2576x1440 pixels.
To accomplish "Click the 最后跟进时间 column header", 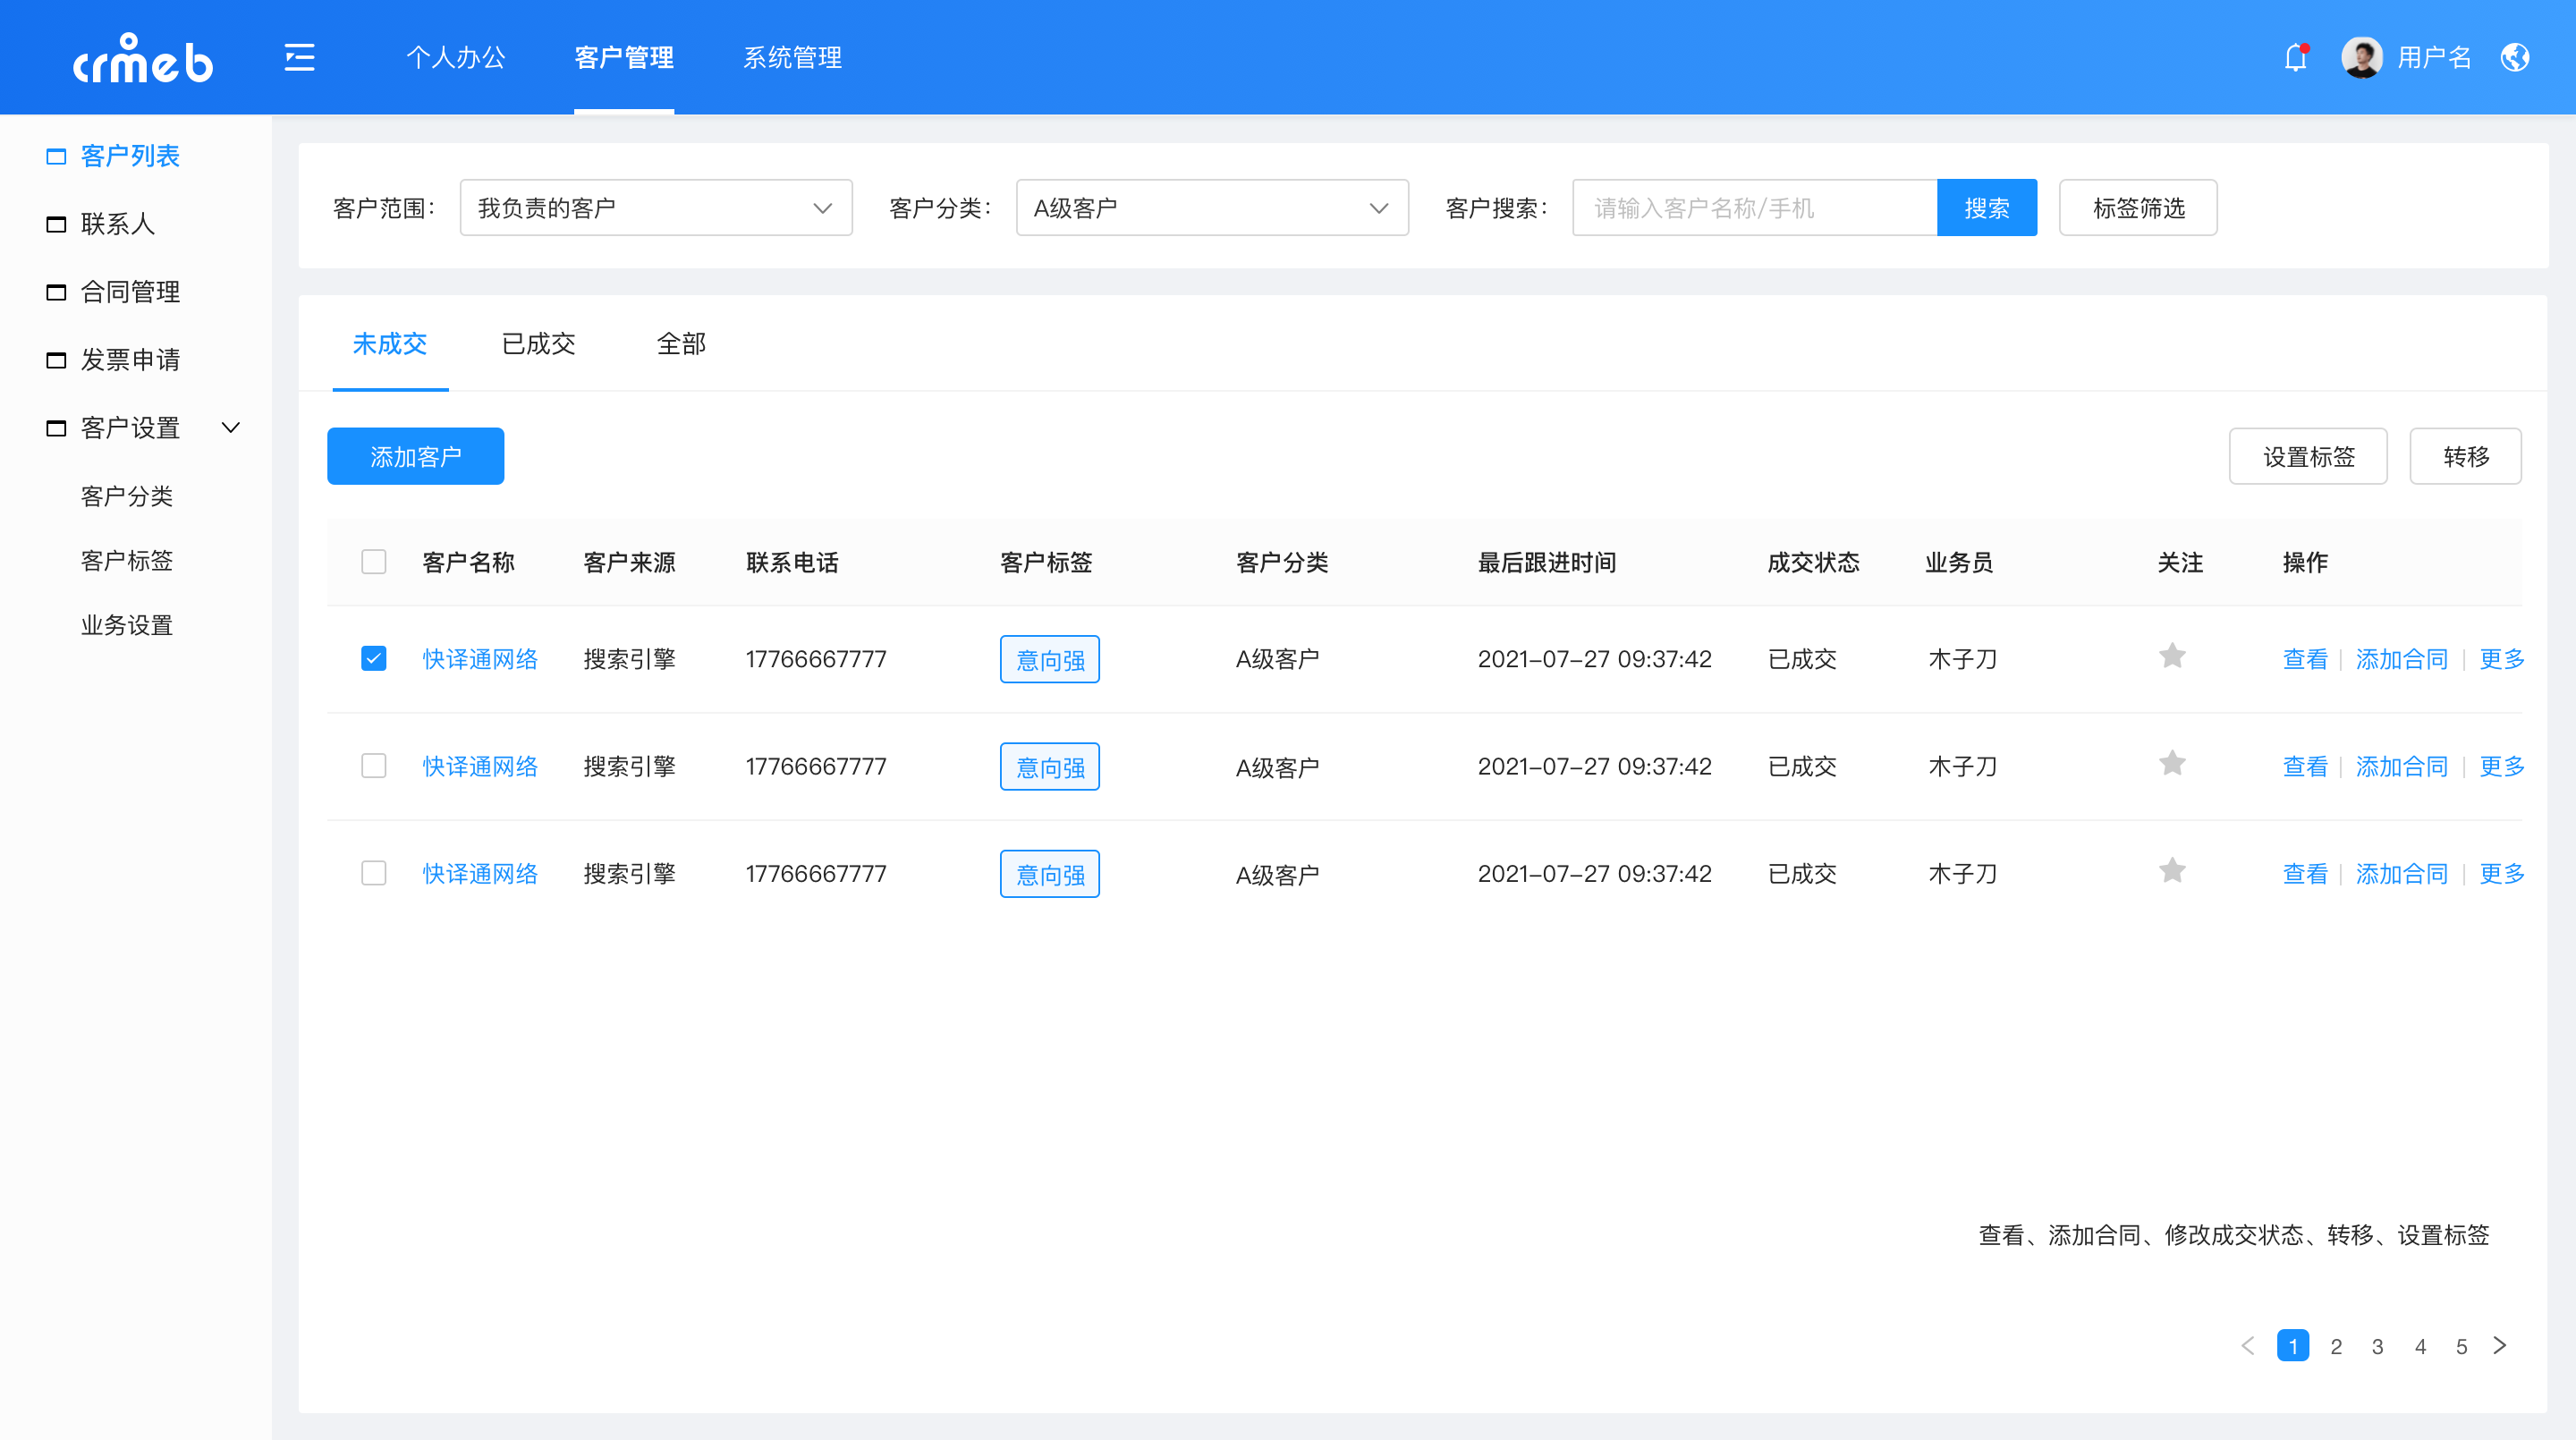I will (x=1547, y=562).
